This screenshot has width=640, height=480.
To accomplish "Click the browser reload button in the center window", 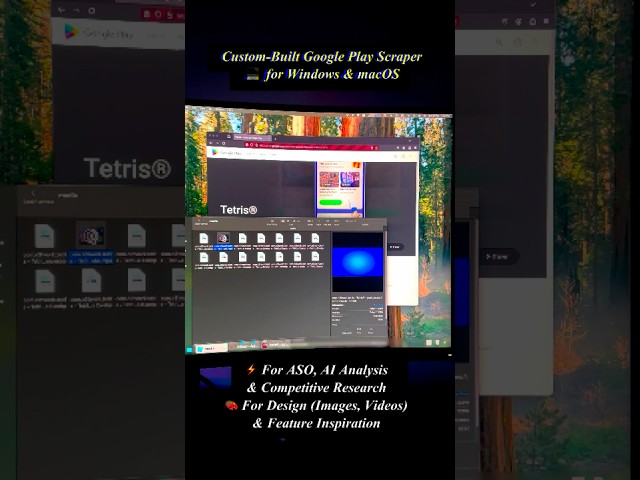I will tap(223, 143).
